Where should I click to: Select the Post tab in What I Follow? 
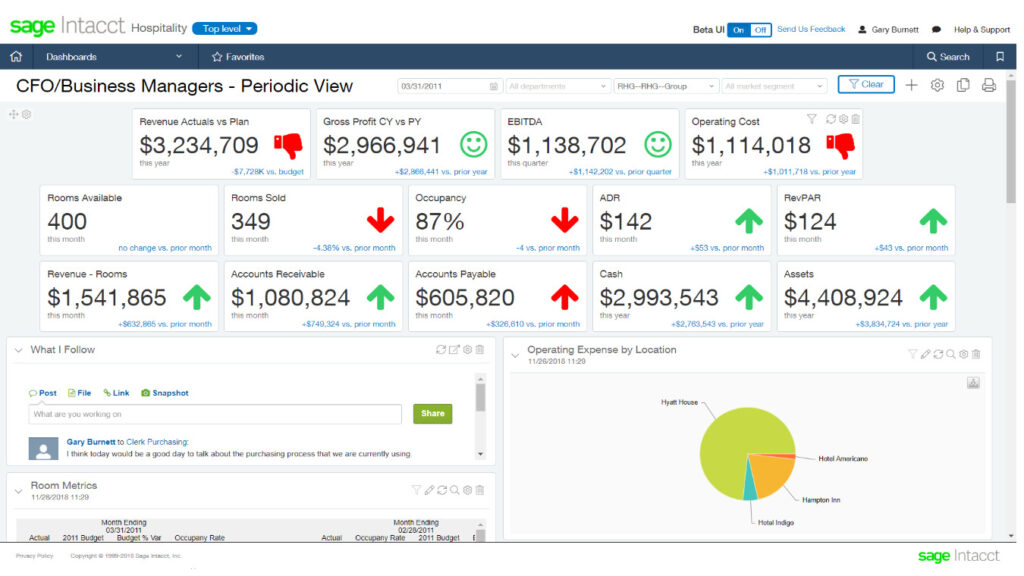pos(42,393)
